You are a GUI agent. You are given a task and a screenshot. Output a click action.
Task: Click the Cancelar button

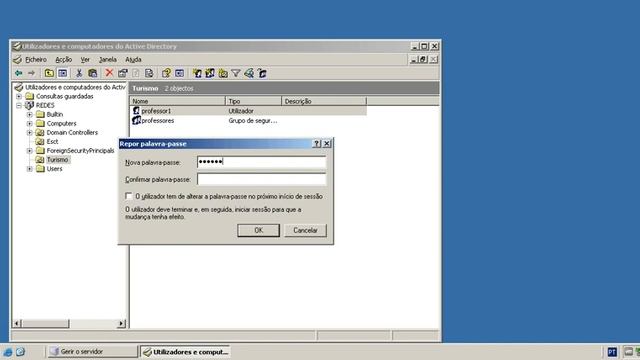click(x=305, y=230)
